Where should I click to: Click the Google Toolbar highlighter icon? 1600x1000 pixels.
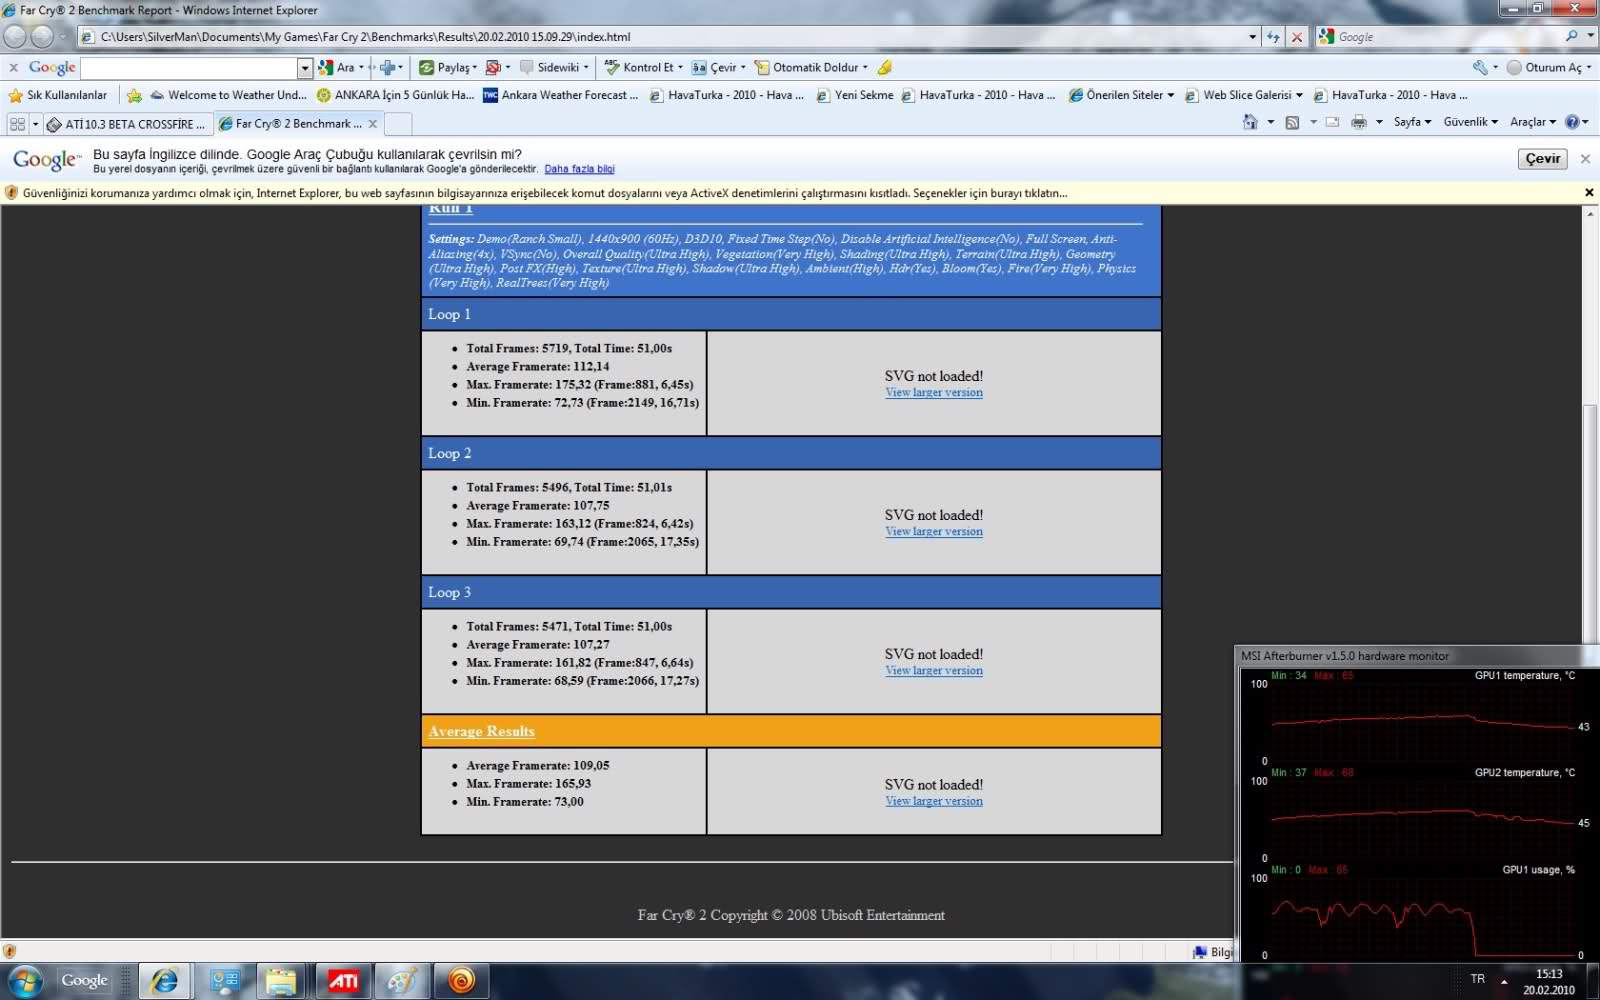884,67
